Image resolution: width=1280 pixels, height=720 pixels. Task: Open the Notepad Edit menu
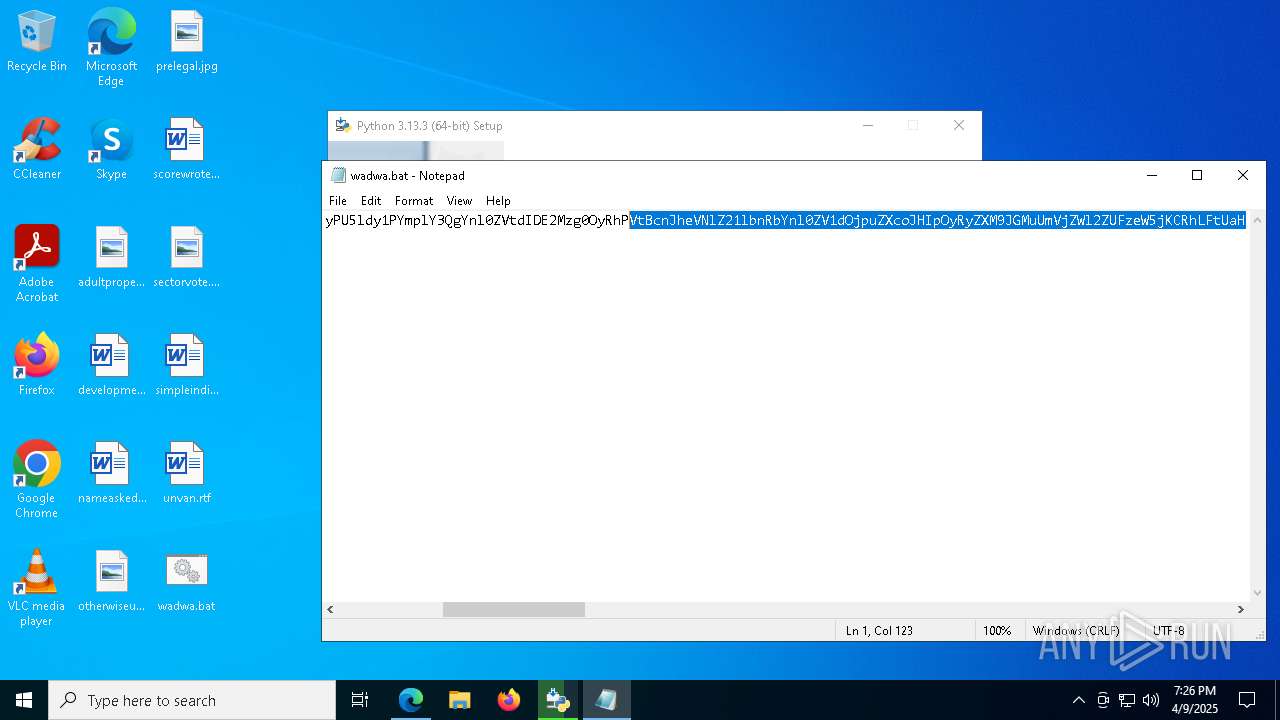[371, 201]
